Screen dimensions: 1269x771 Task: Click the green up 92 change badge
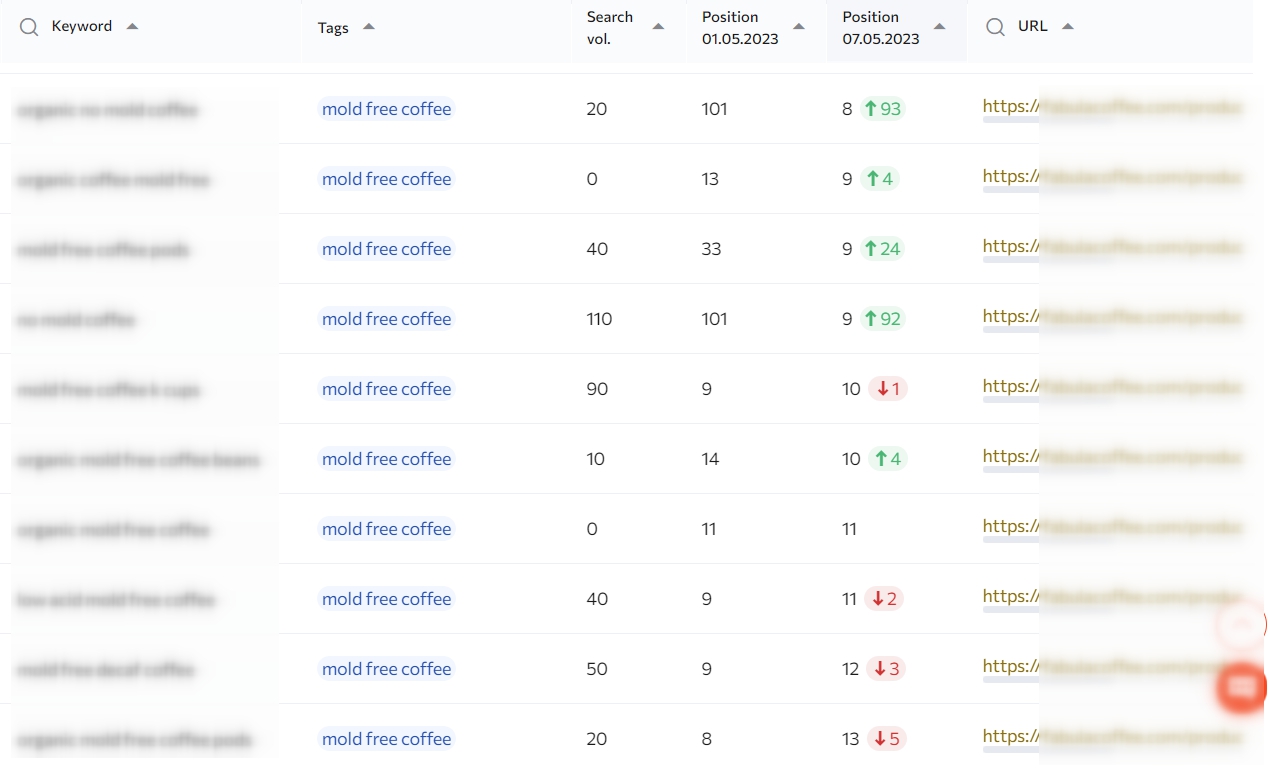point(882,319)
